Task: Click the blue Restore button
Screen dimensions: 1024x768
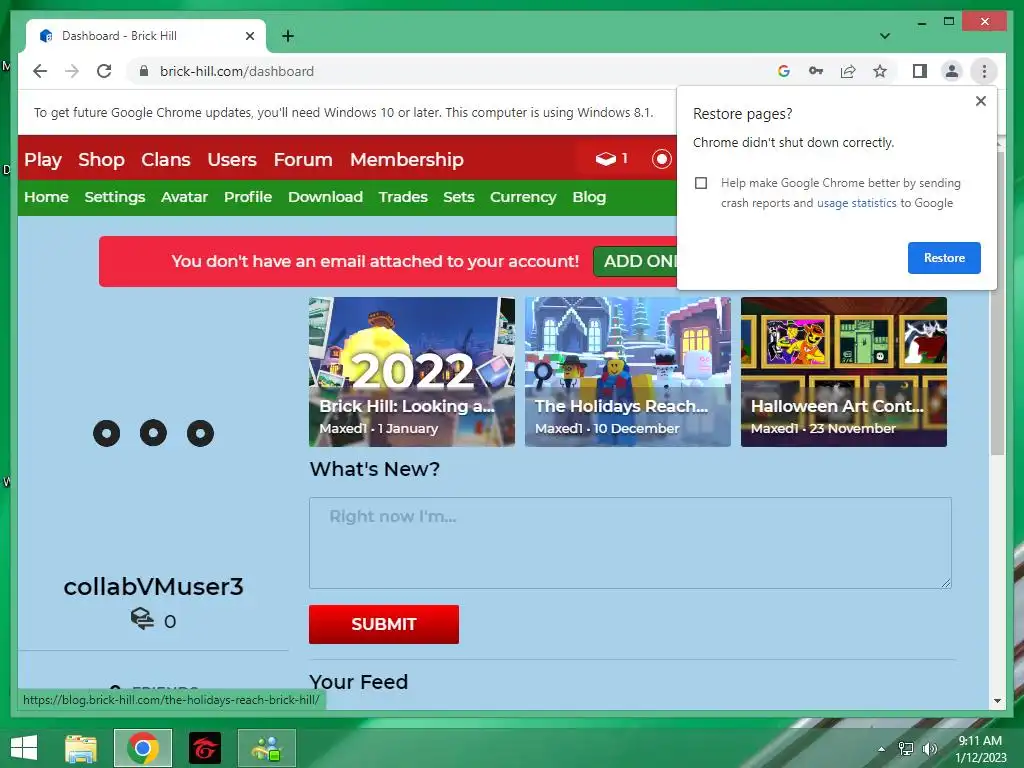Action: [944, 258]
